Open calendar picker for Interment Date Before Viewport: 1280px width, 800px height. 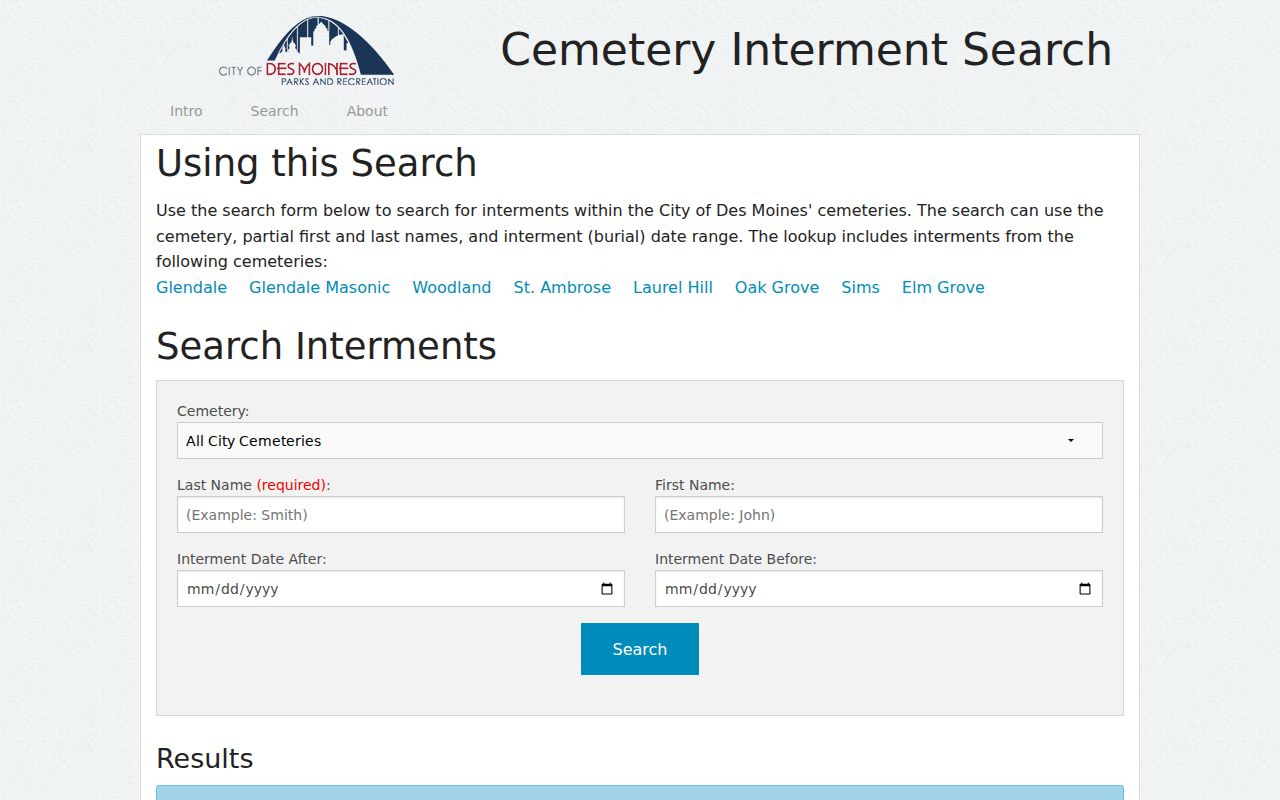1085,589
